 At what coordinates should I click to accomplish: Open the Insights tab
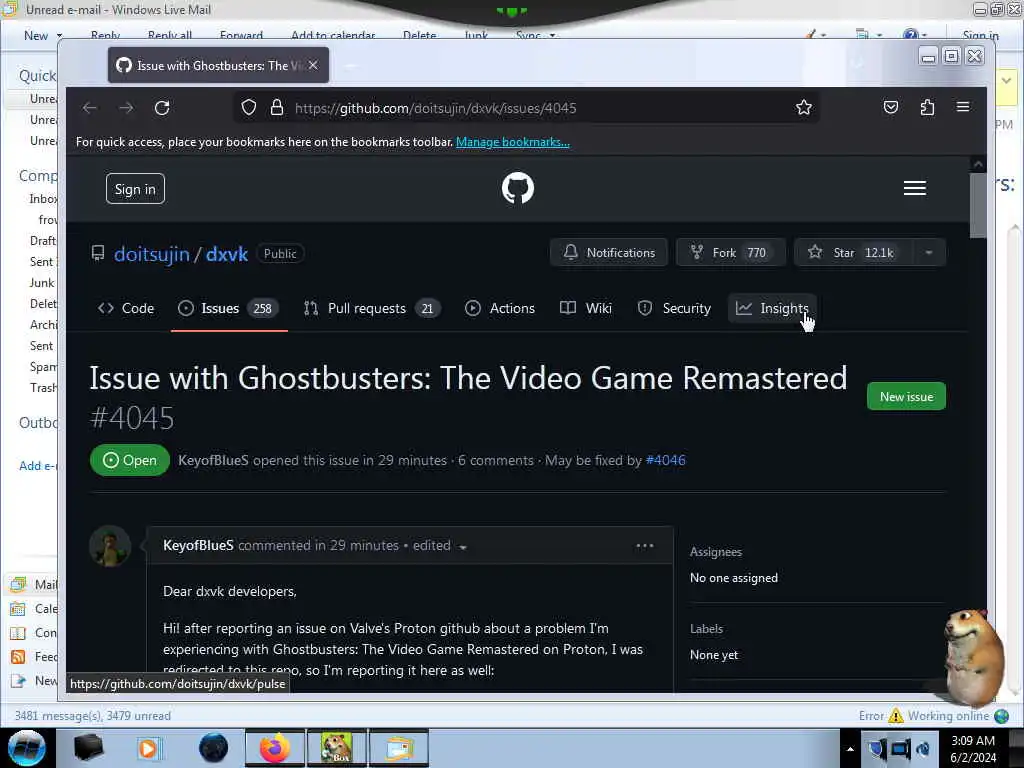772,308
